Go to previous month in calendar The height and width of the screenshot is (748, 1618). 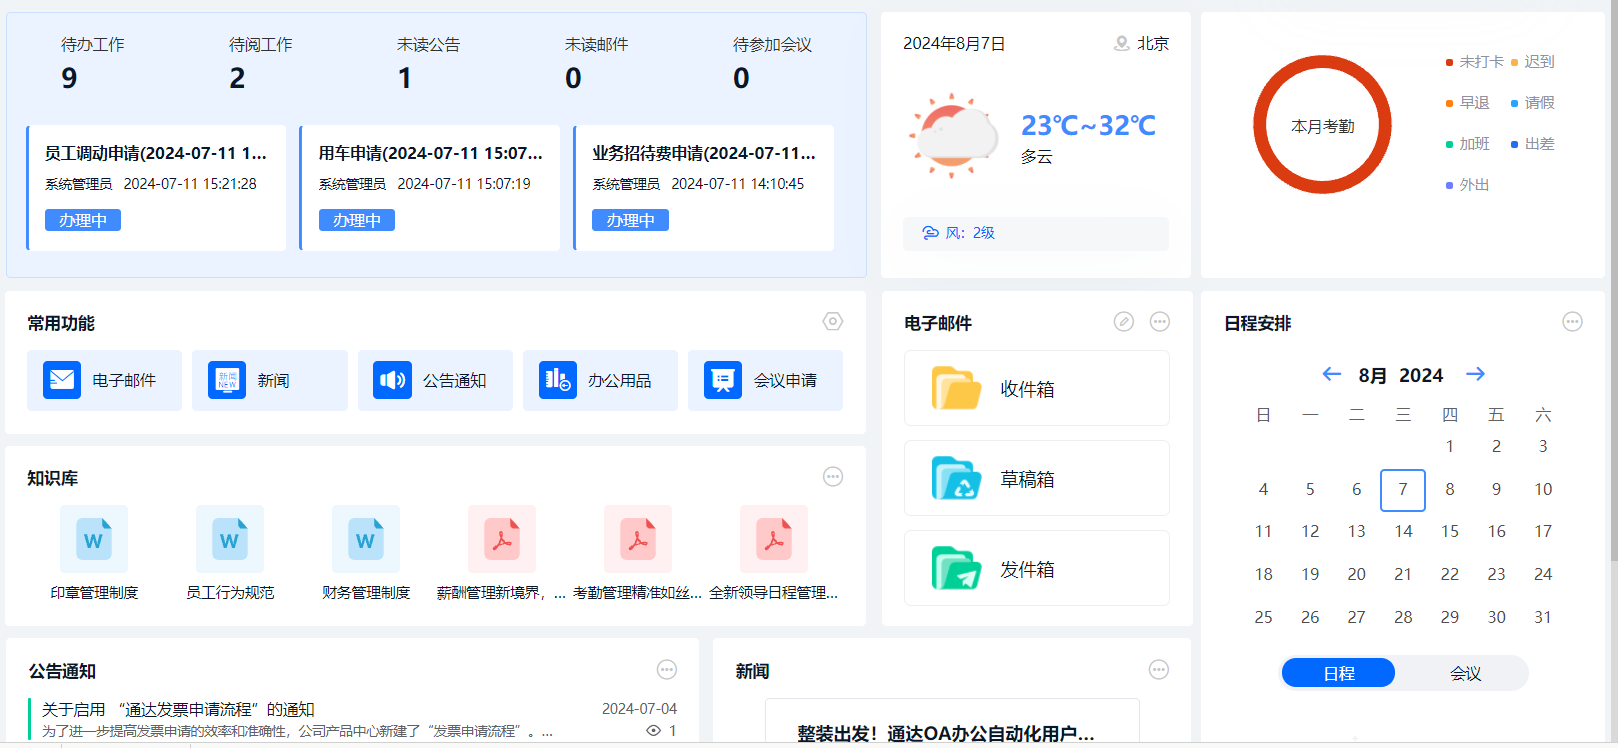1331,374
